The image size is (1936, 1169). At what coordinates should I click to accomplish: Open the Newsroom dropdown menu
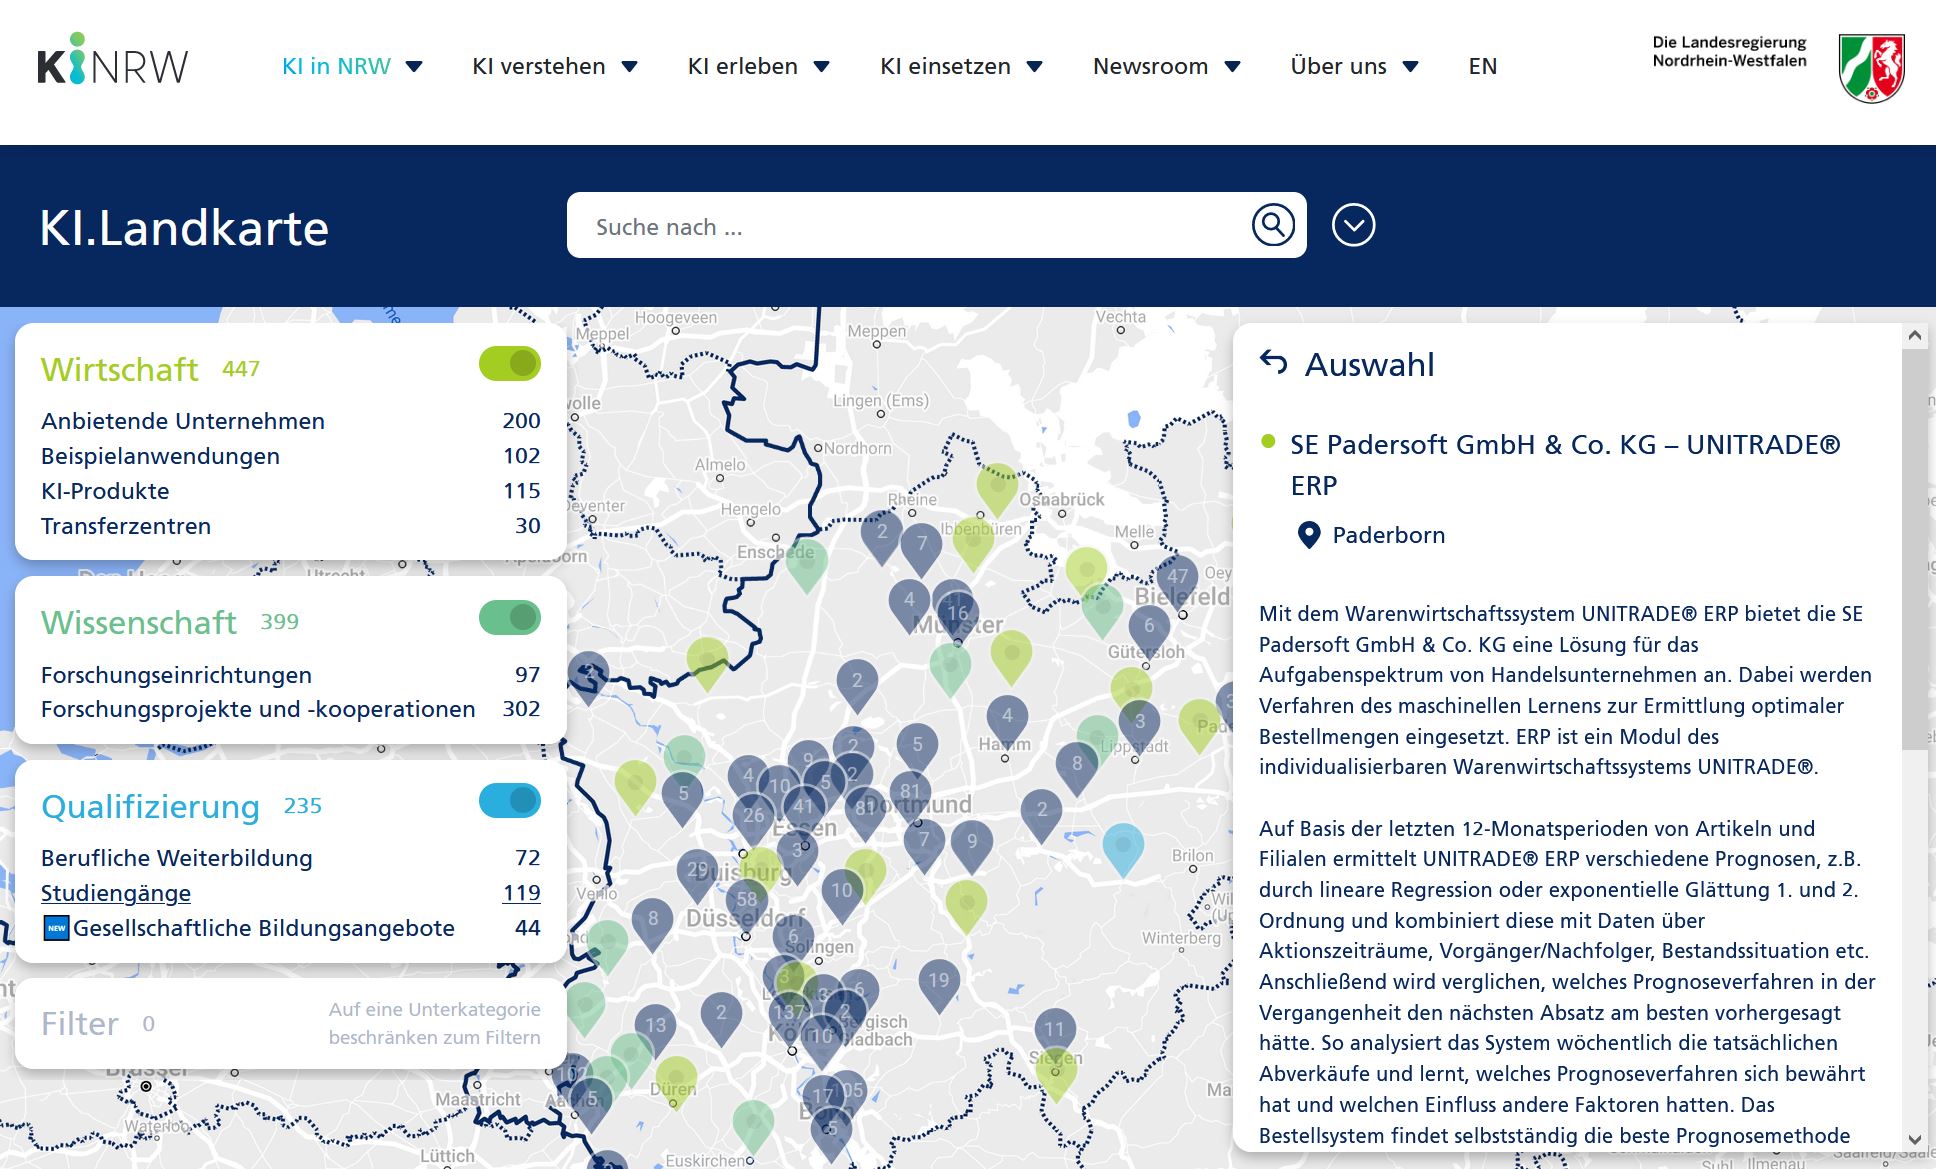tap(1167, 66)
